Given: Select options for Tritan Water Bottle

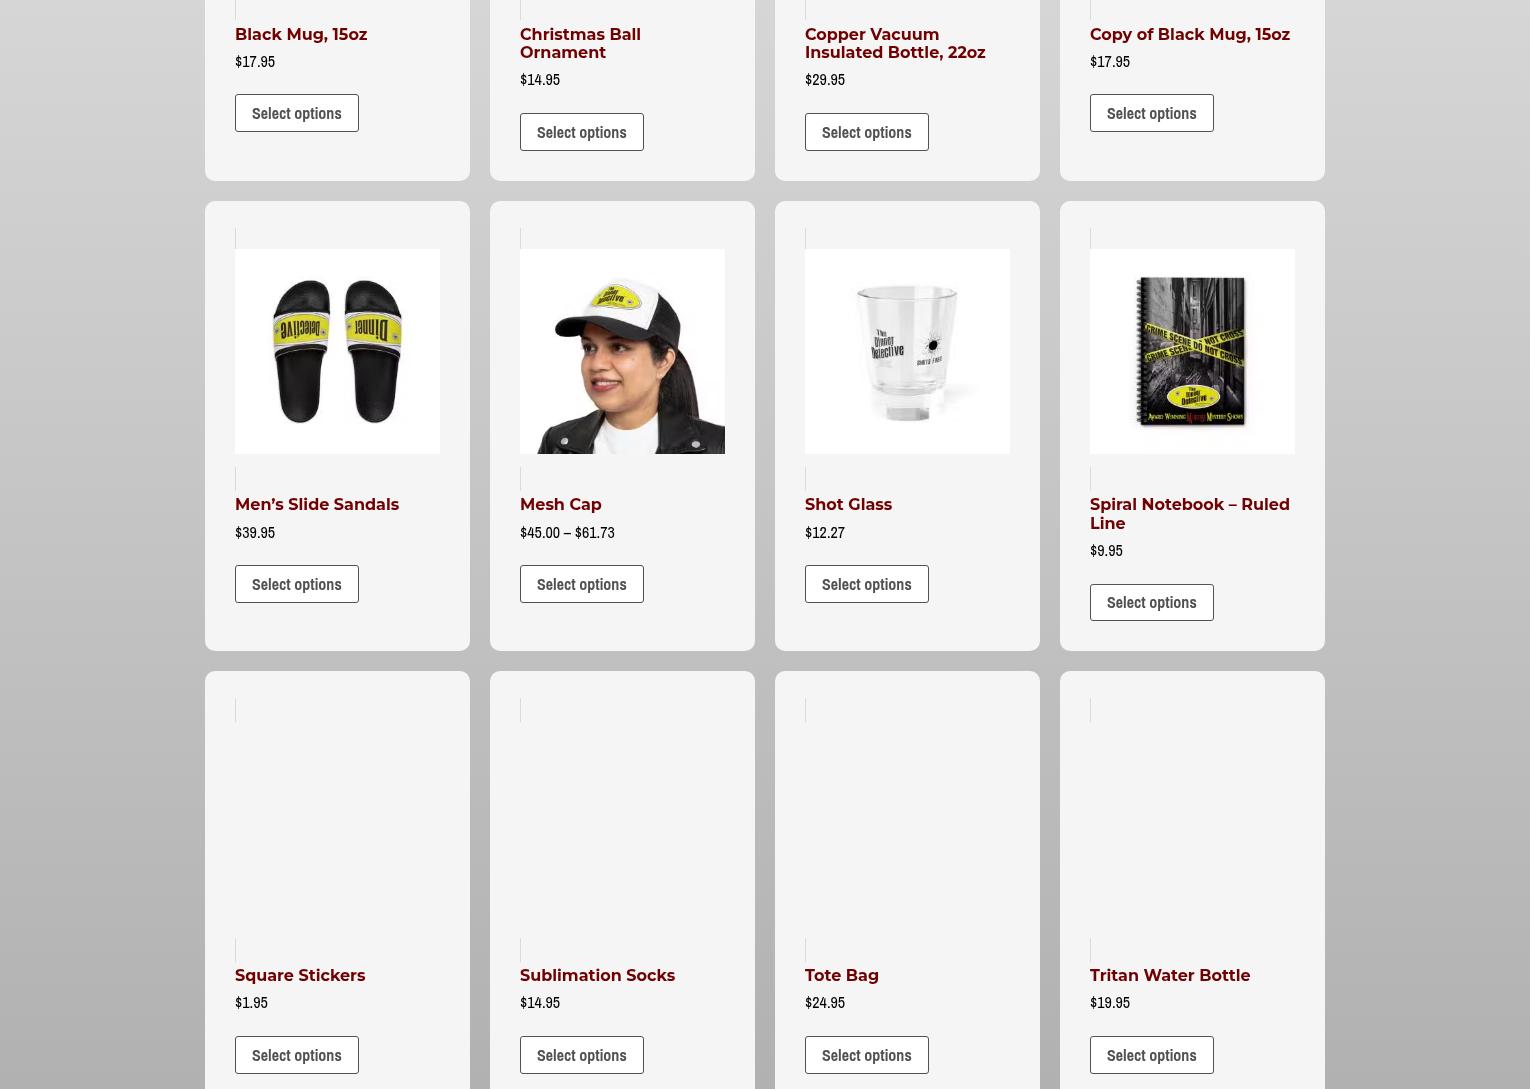Looking at the screenshot, I should coord(1152,1055).
